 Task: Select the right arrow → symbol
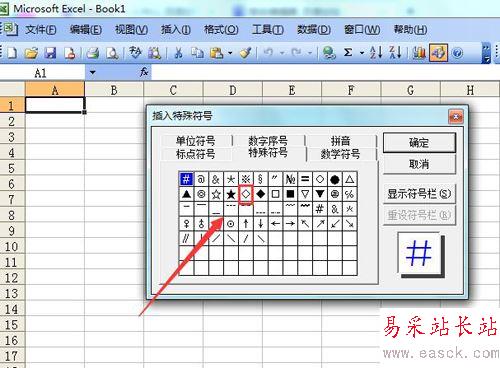(x=290, y=224)
